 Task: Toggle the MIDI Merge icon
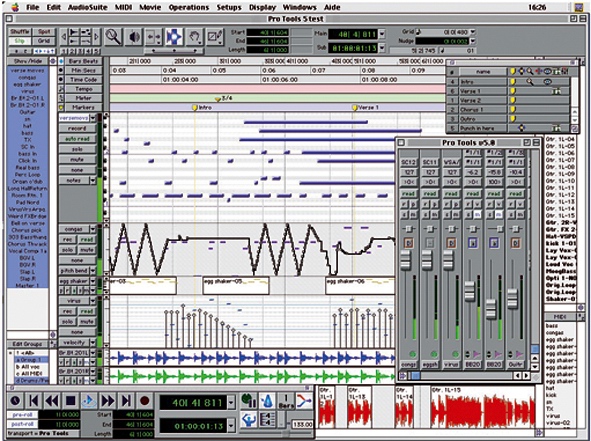coord(304,400)
